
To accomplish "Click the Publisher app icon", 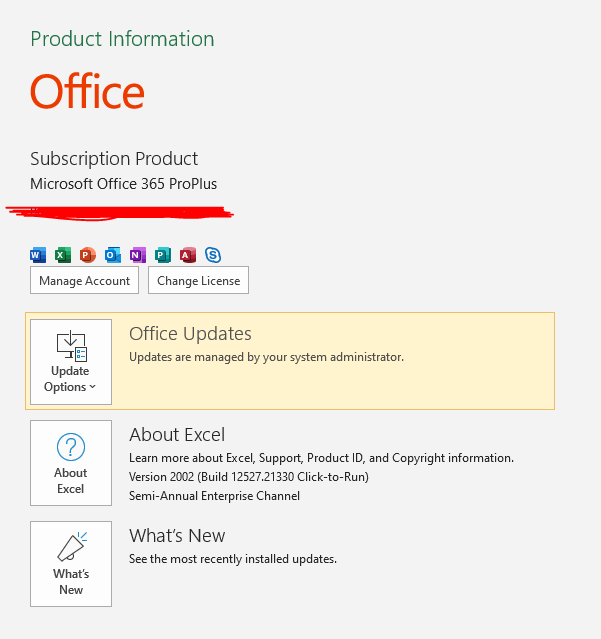I will pos(163,255).
